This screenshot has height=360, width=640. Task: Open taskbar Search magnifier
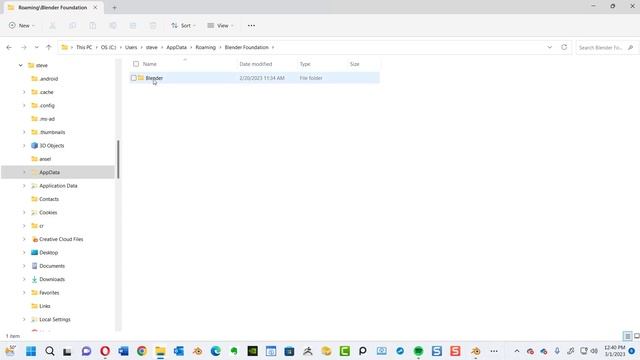[49, 351]
